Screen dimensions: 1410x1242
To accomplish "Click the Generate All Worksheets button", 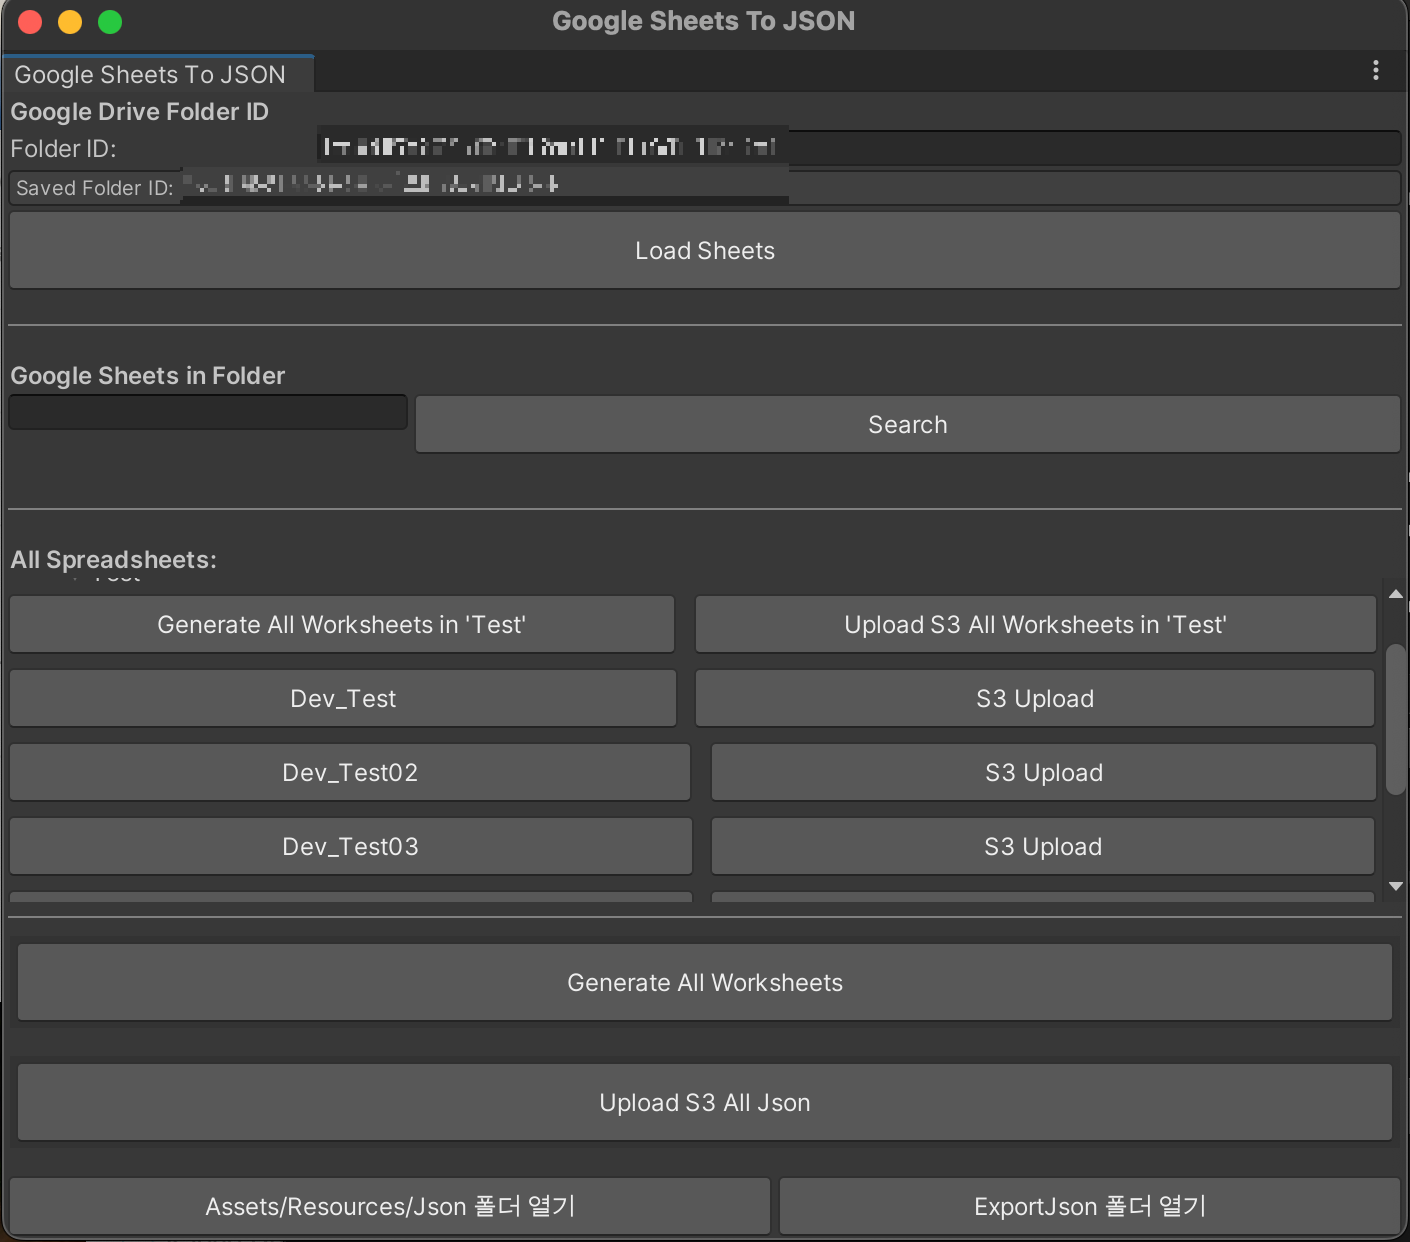I will pos(705,983).
